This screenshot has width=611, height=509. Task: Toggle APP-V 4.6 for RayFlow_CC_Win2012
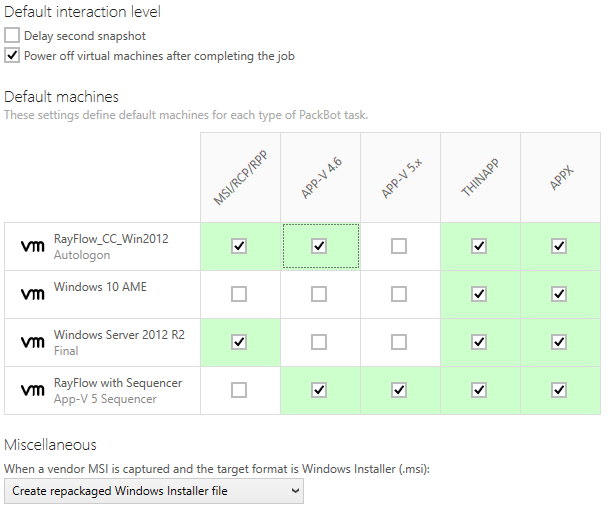coord(319,246)
